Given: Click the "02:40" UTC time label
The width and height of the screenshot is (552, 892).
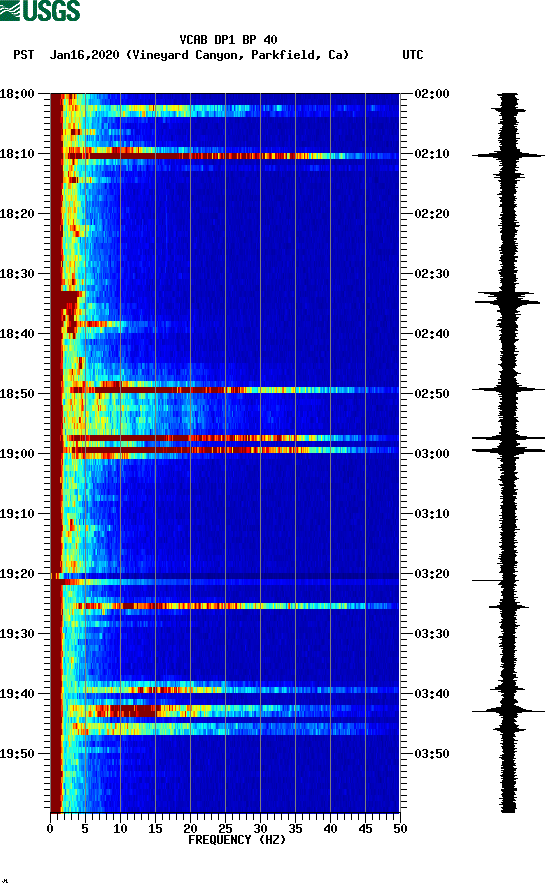Looking at the screenshot, I should coord(432,334).
